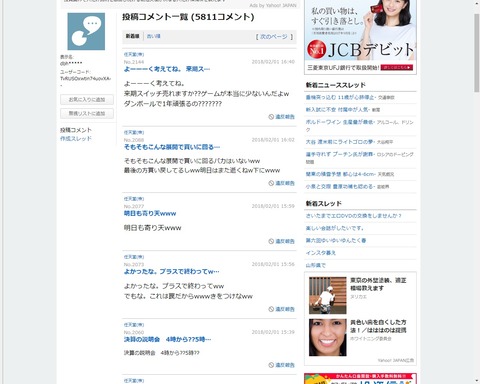Click the Yahoo! JAPAN広告 label under ads
This screenshot has height=384, width=480.
(396, 360)
